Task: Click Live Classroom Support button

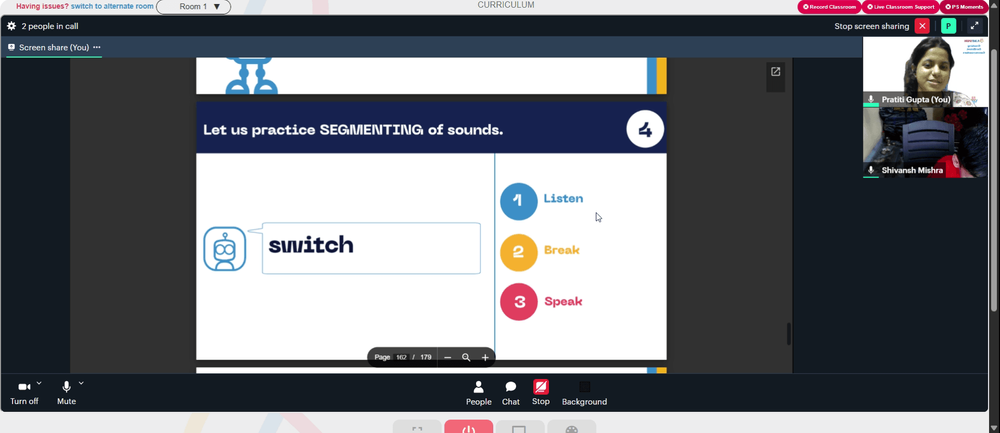Action: [900, 7]
